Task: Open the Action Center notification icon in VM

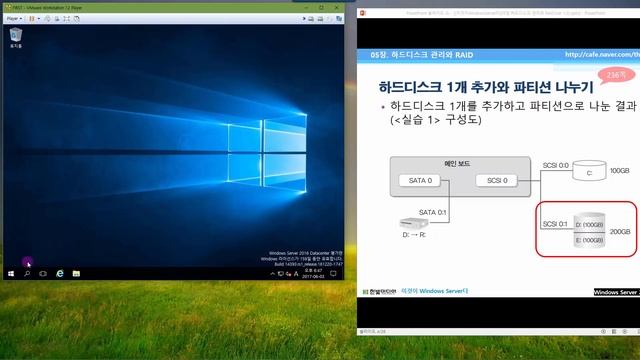Action: [333, 273]
